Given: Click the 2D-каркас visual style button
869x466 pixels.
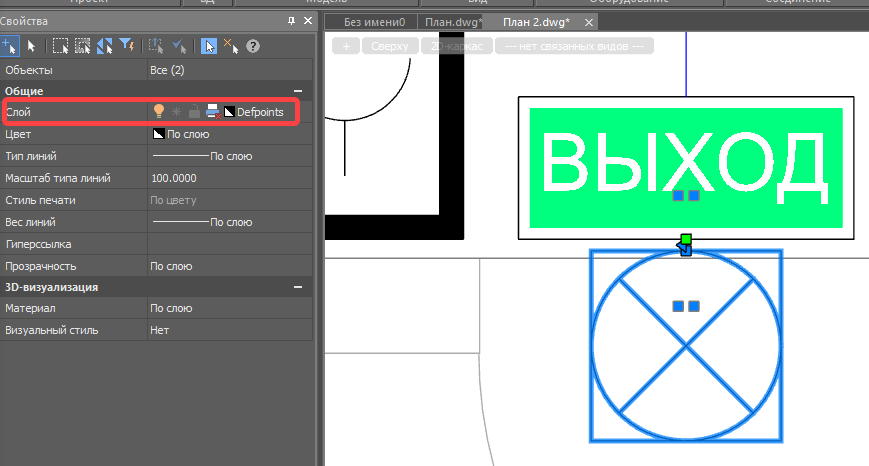Looking at the screenshot, I should (456, 46).
